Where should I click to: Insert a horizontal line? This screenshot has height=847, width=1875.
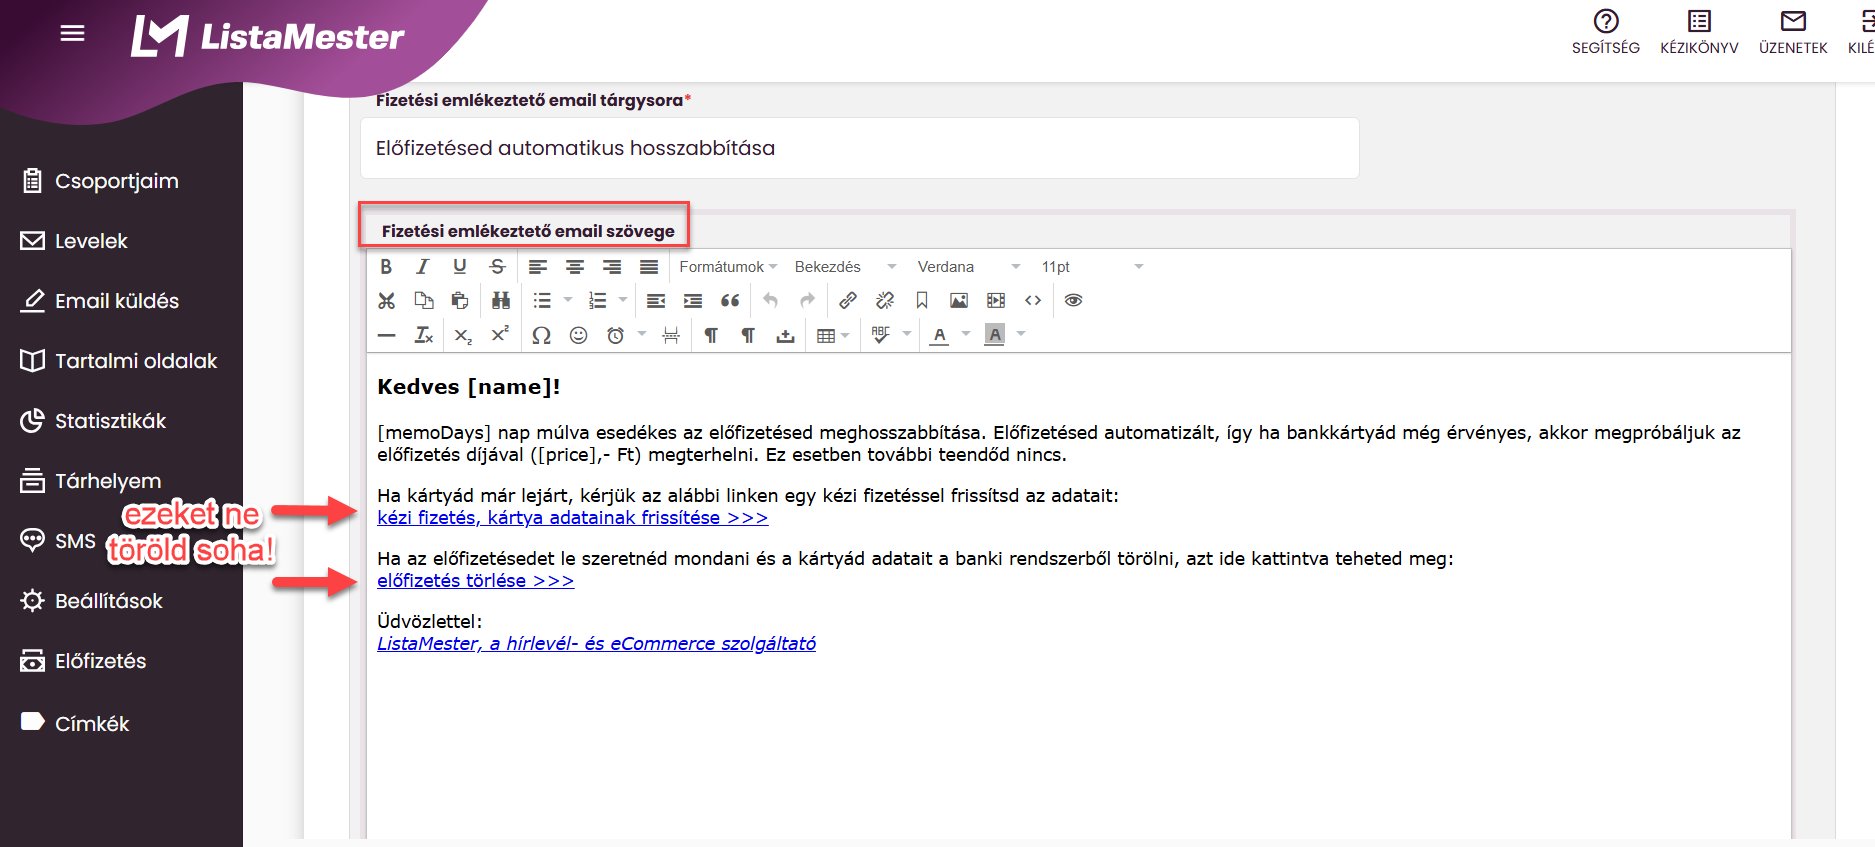coord(386,335)
